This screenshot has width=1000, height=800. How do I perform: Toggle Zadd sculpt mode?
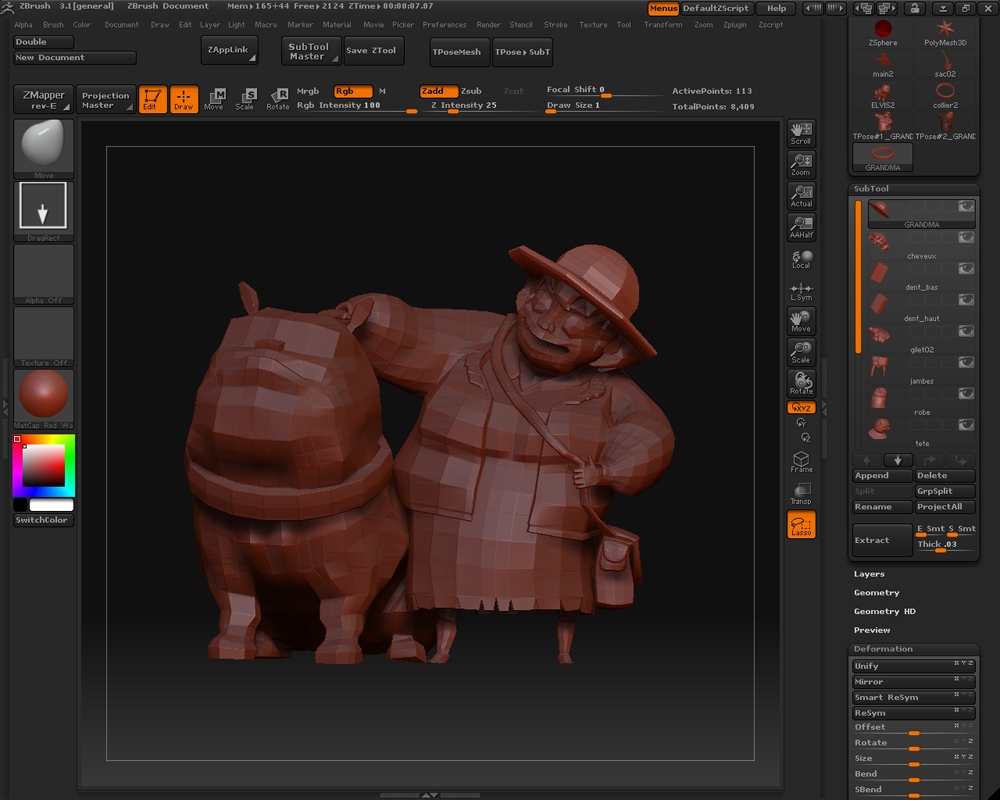coord(438,91)
